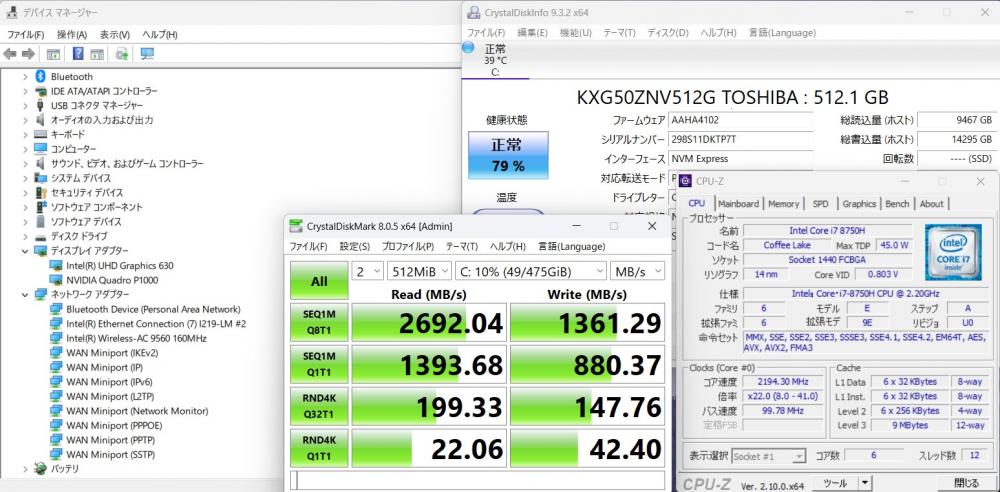
Task: Expand the battery node
Action: (x=25, y=469)
